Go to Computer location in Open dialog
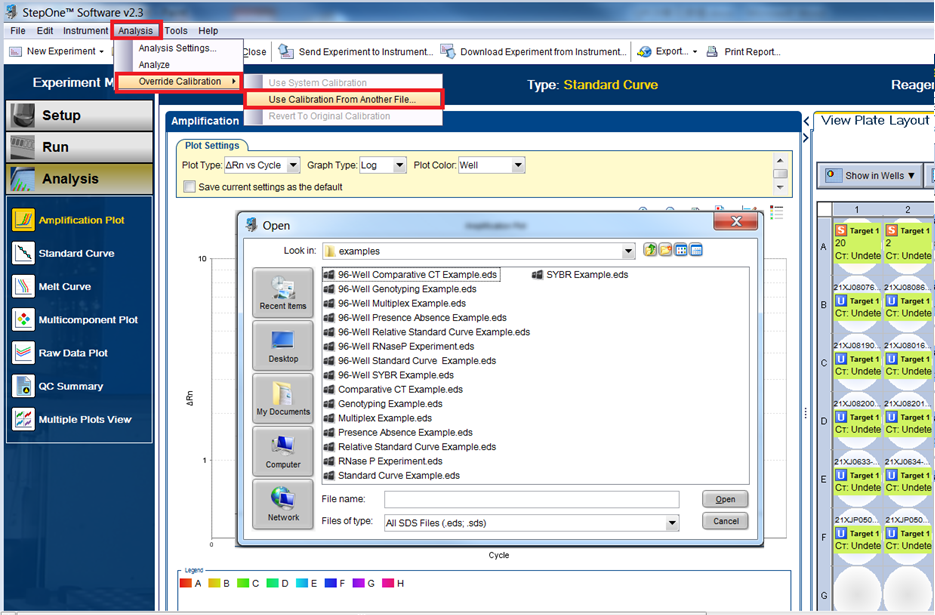This screenshot has width=935, height=615. pyautogui.click(x=283, y=452)
